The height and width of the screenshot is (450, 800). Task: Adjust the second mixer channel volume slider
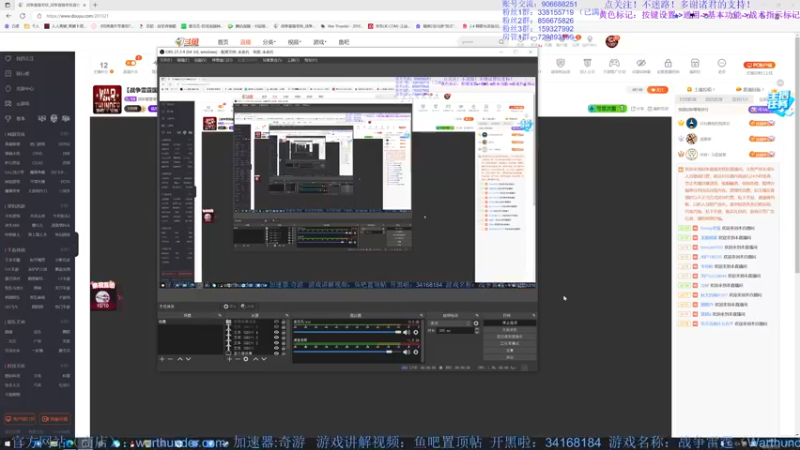click(x=347, y=352)
